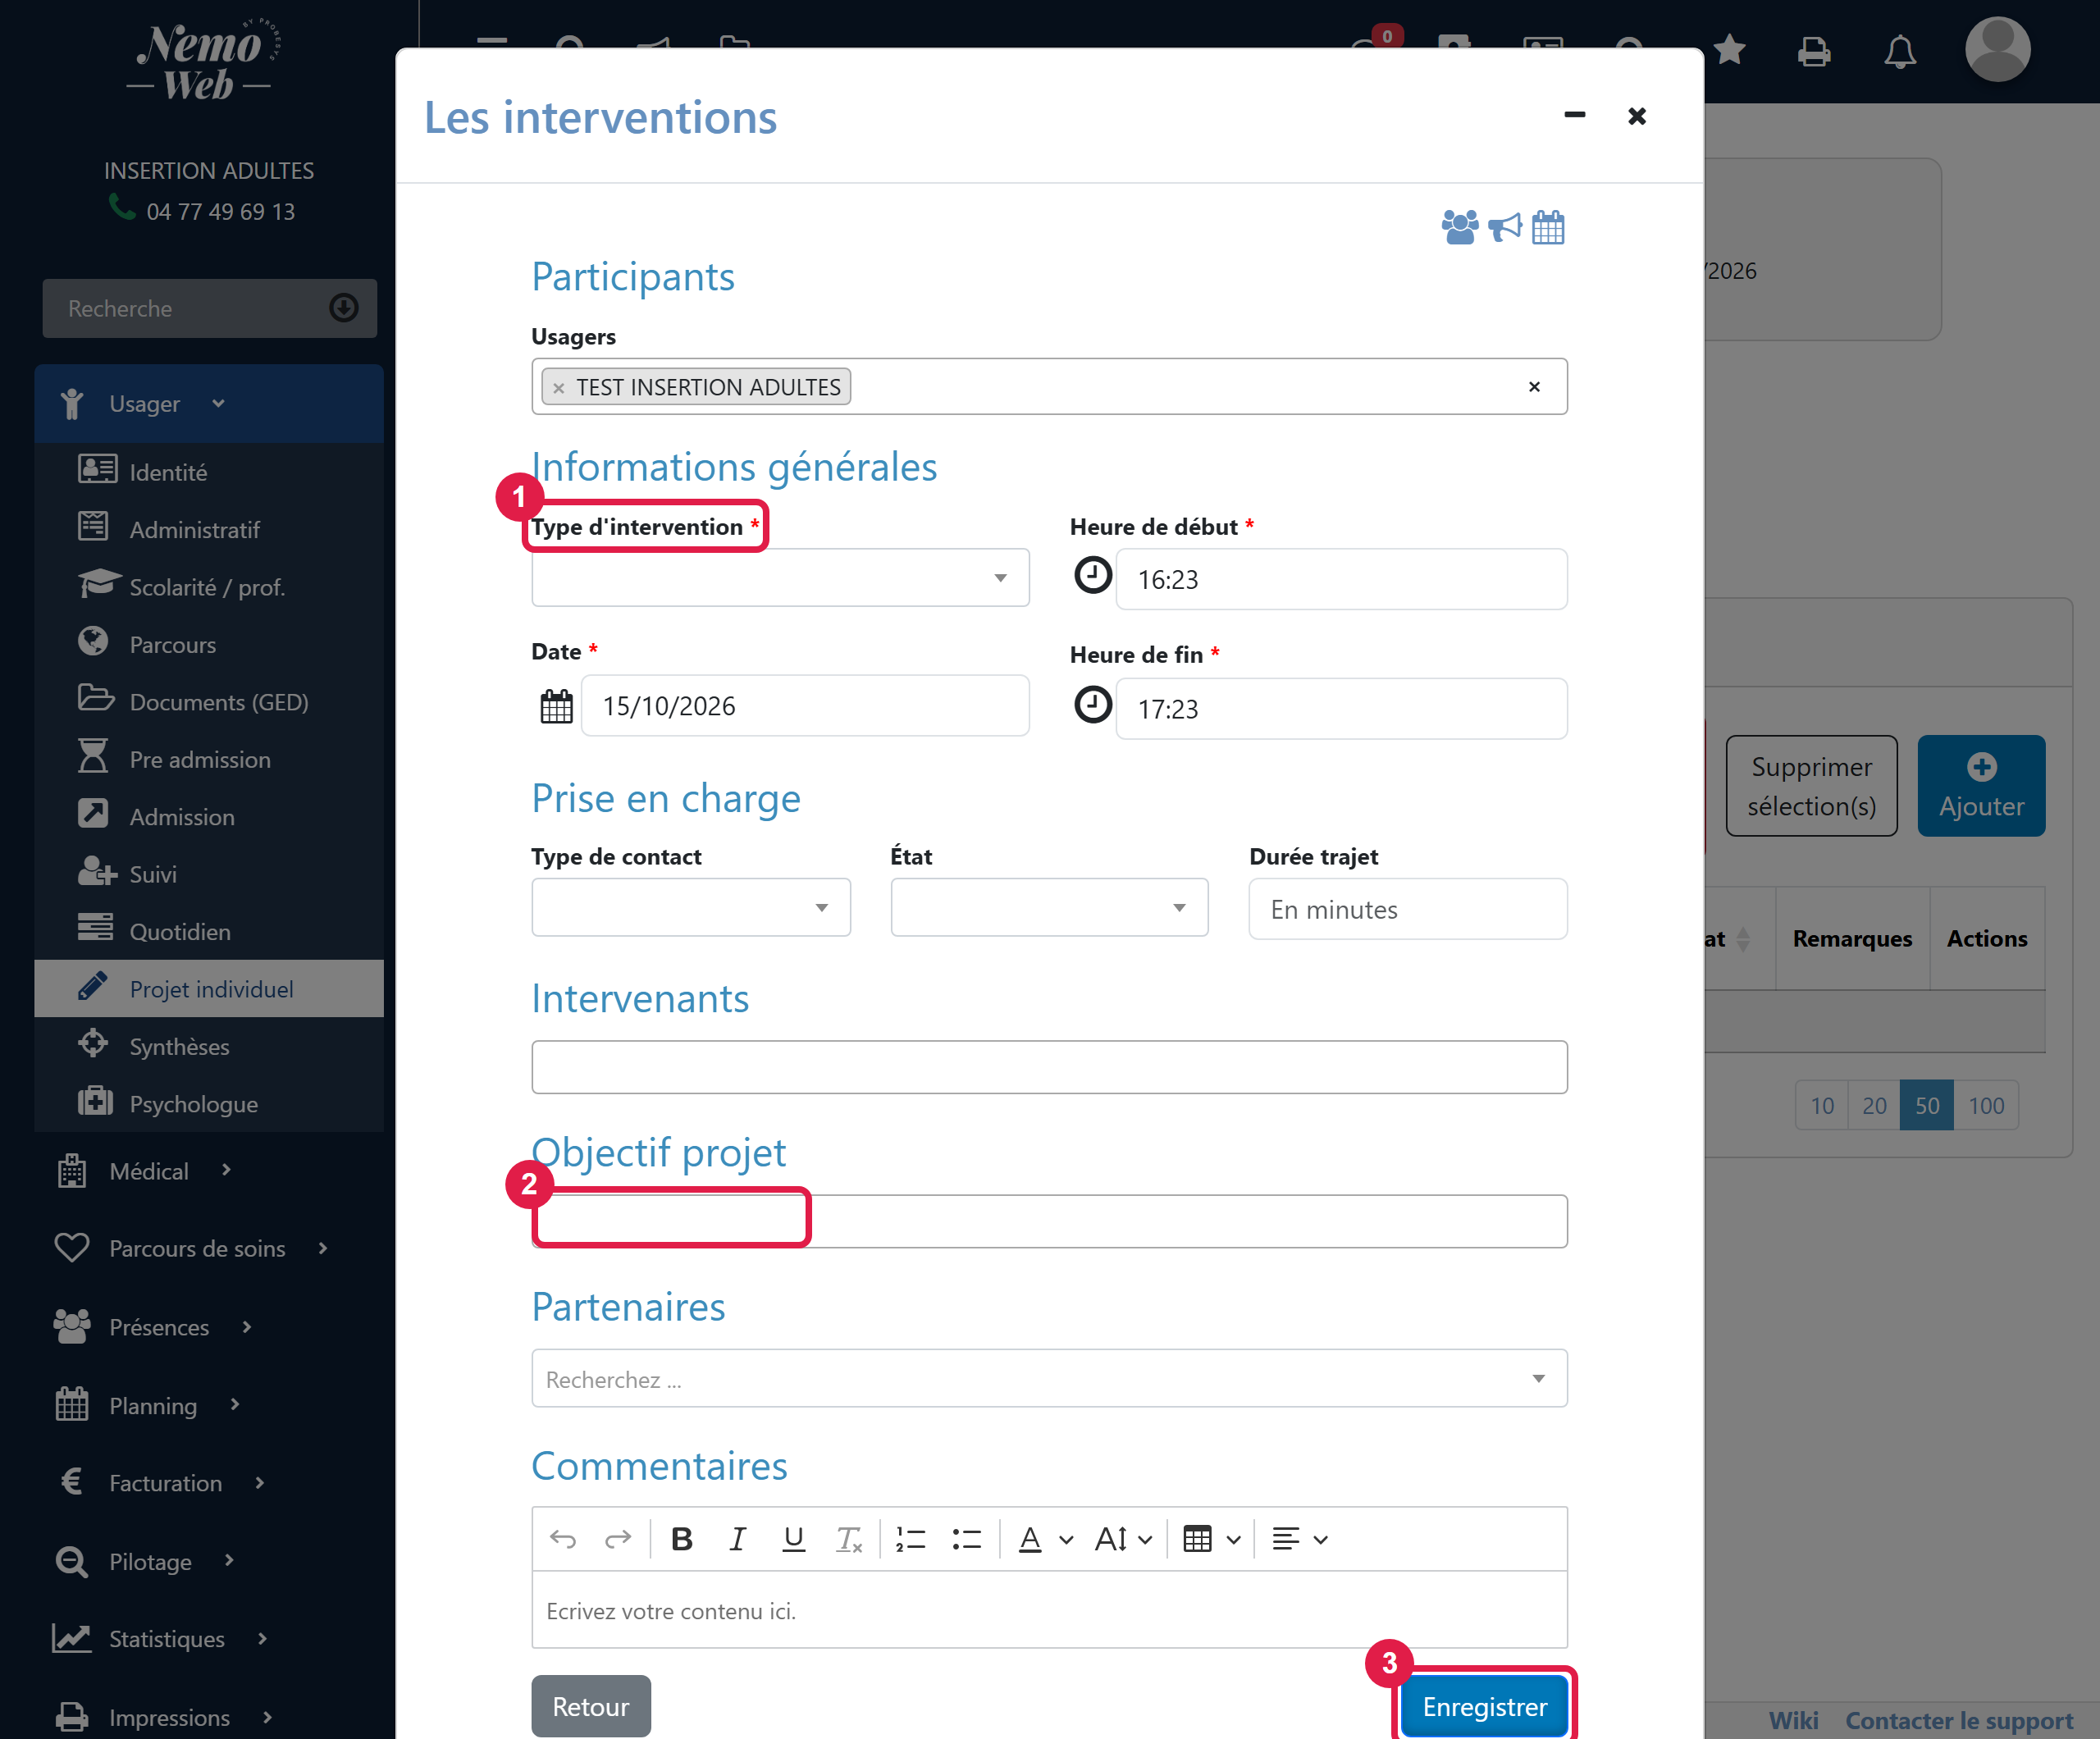Click the group of users icon in modal
This screenshot has height=1739, width=2100.
tap(1459, 227)
